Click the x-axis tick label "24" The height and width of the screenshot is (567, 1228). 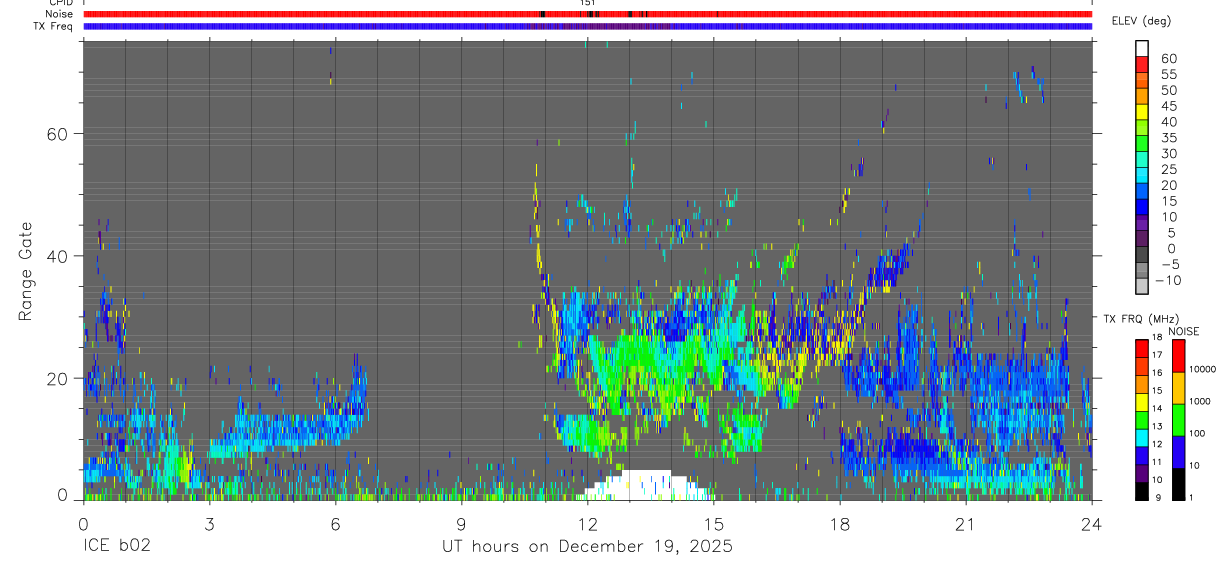[1092, 523]
